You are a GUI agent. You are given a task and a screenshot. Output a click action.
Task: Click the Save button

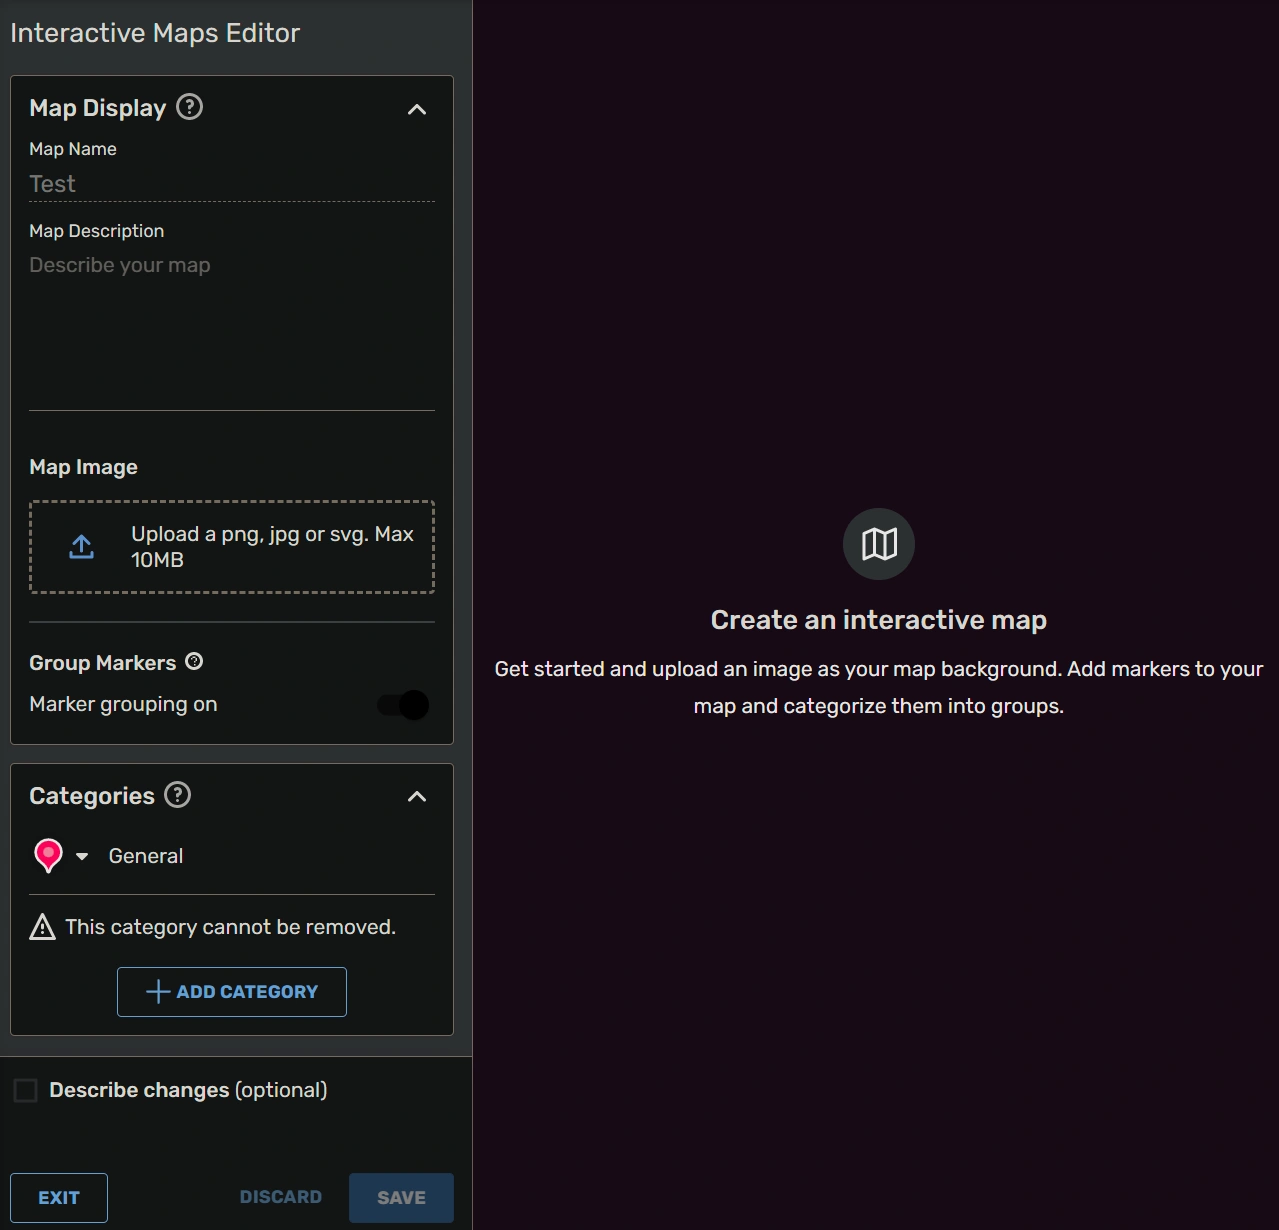pos(401,1198)
